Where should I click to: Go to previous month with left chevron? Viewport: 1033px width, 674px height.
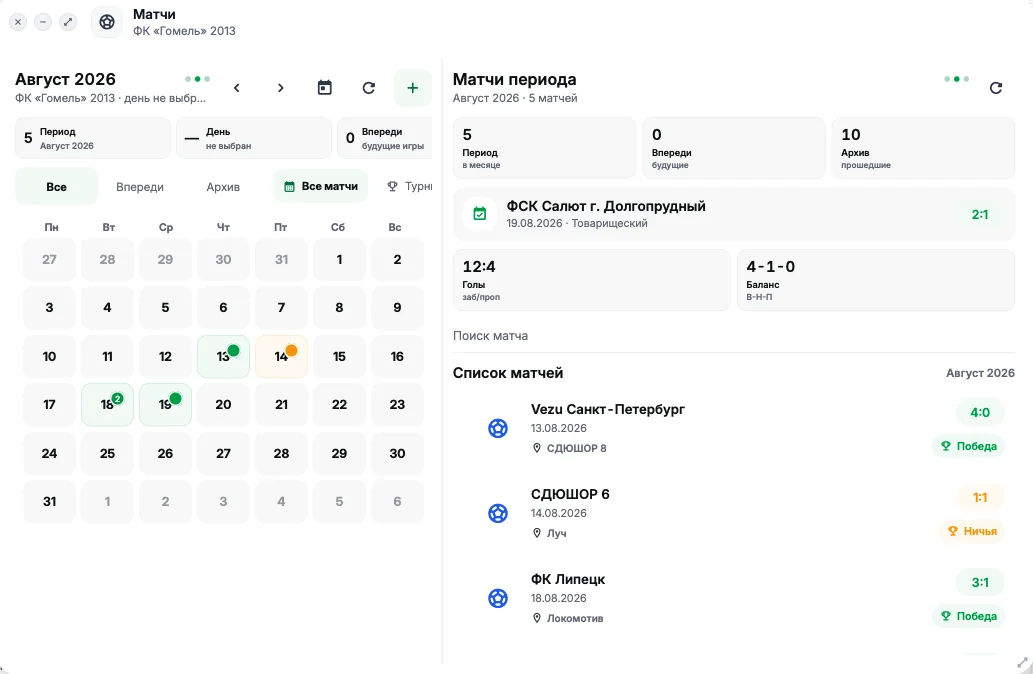pos(237,88)
